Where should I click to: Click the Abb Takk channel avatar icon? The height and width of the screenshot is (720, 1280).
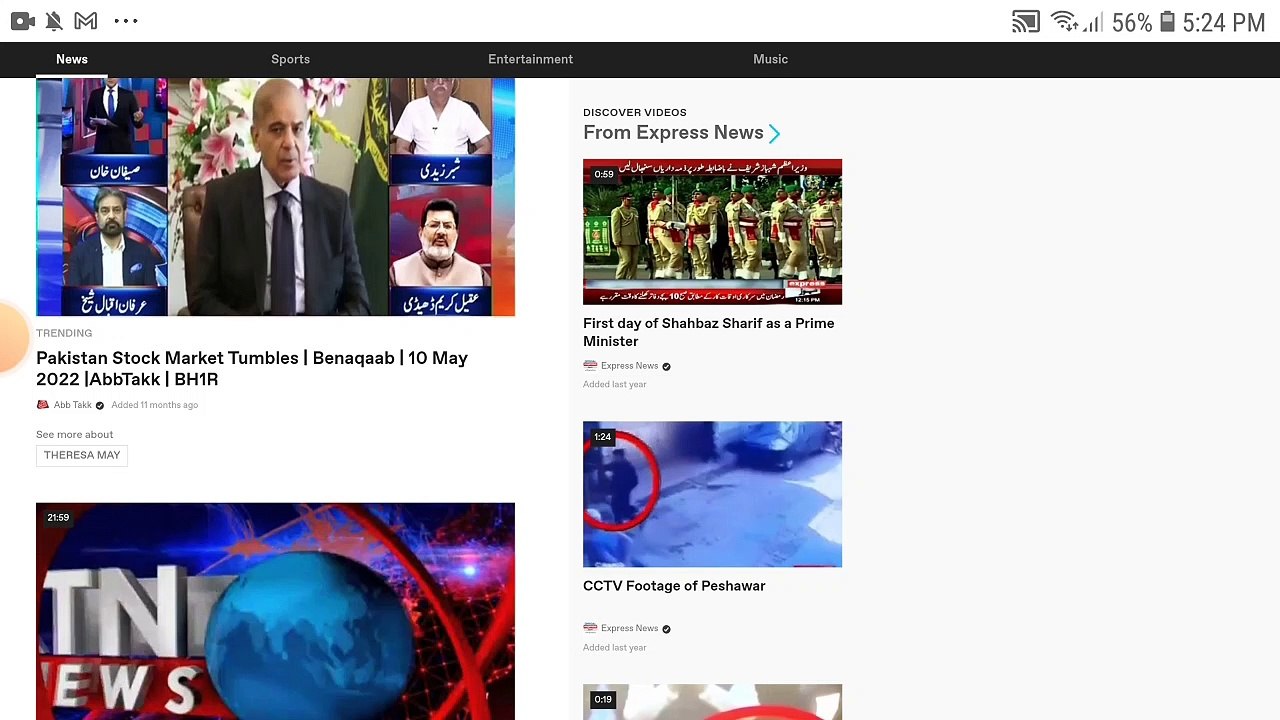[42, 405]
